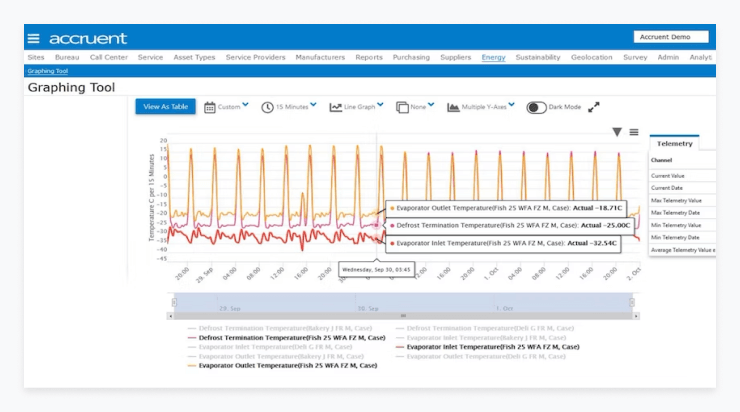Click the Current Value row
This screenshot has height=412, width=740.
tap(682, 176)
